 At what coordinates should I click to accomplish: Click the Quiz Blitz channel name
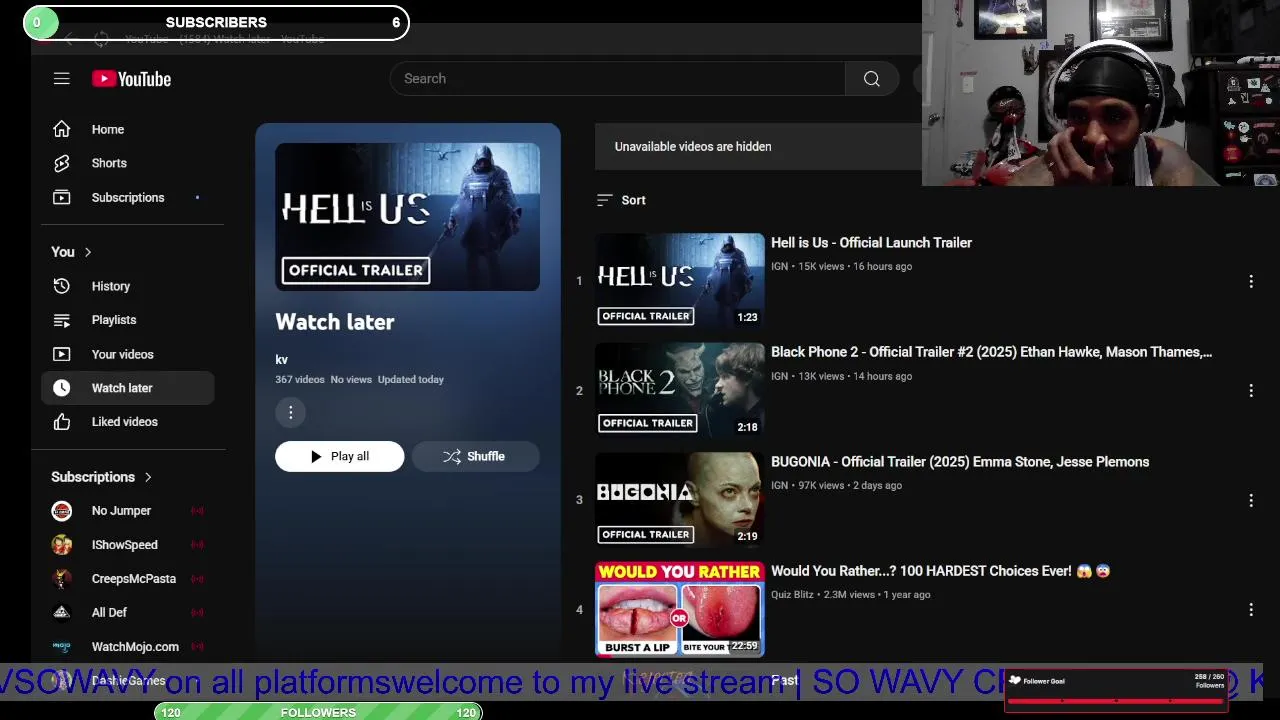coord(792,595)
